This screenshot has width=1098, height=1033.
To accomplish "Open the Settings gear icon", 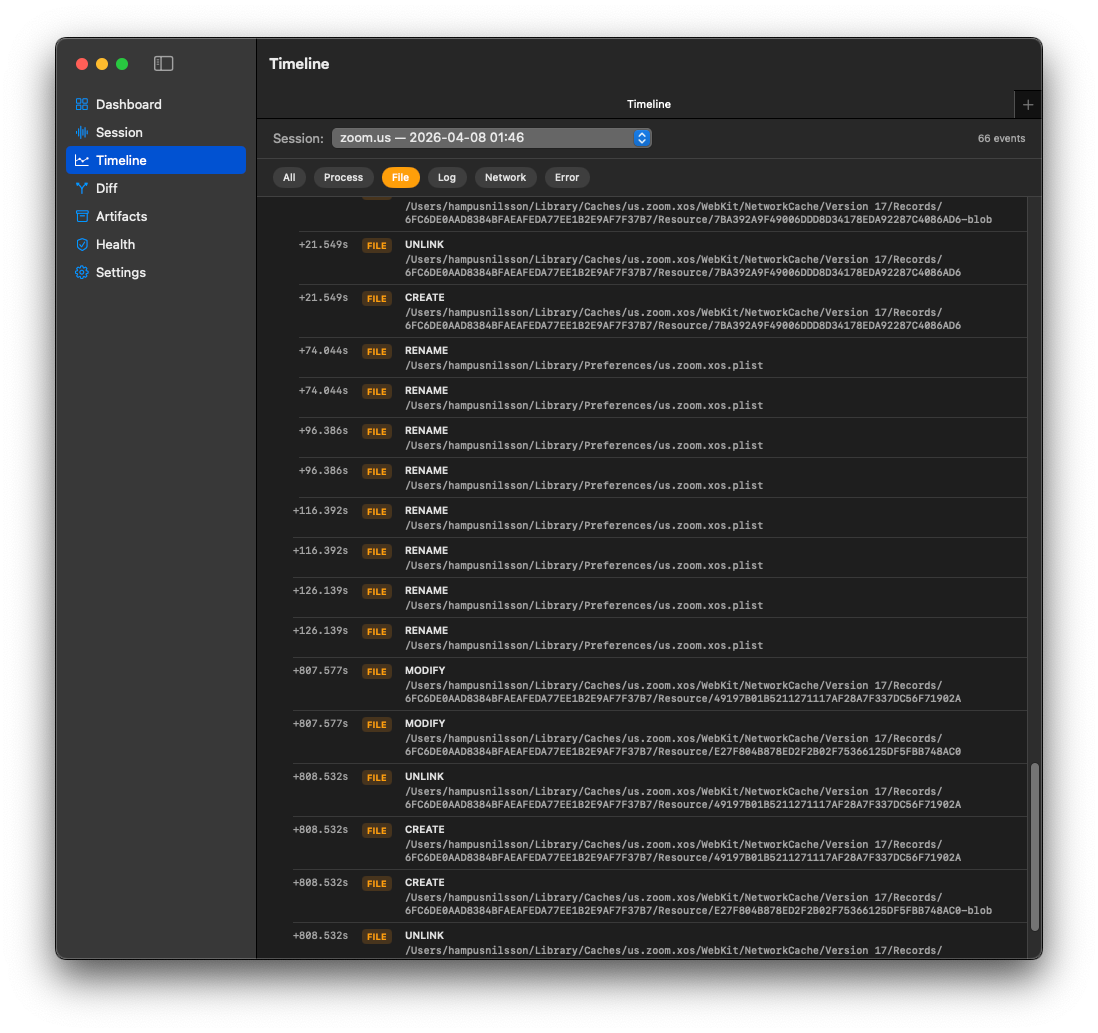I will tap(82, 272).
